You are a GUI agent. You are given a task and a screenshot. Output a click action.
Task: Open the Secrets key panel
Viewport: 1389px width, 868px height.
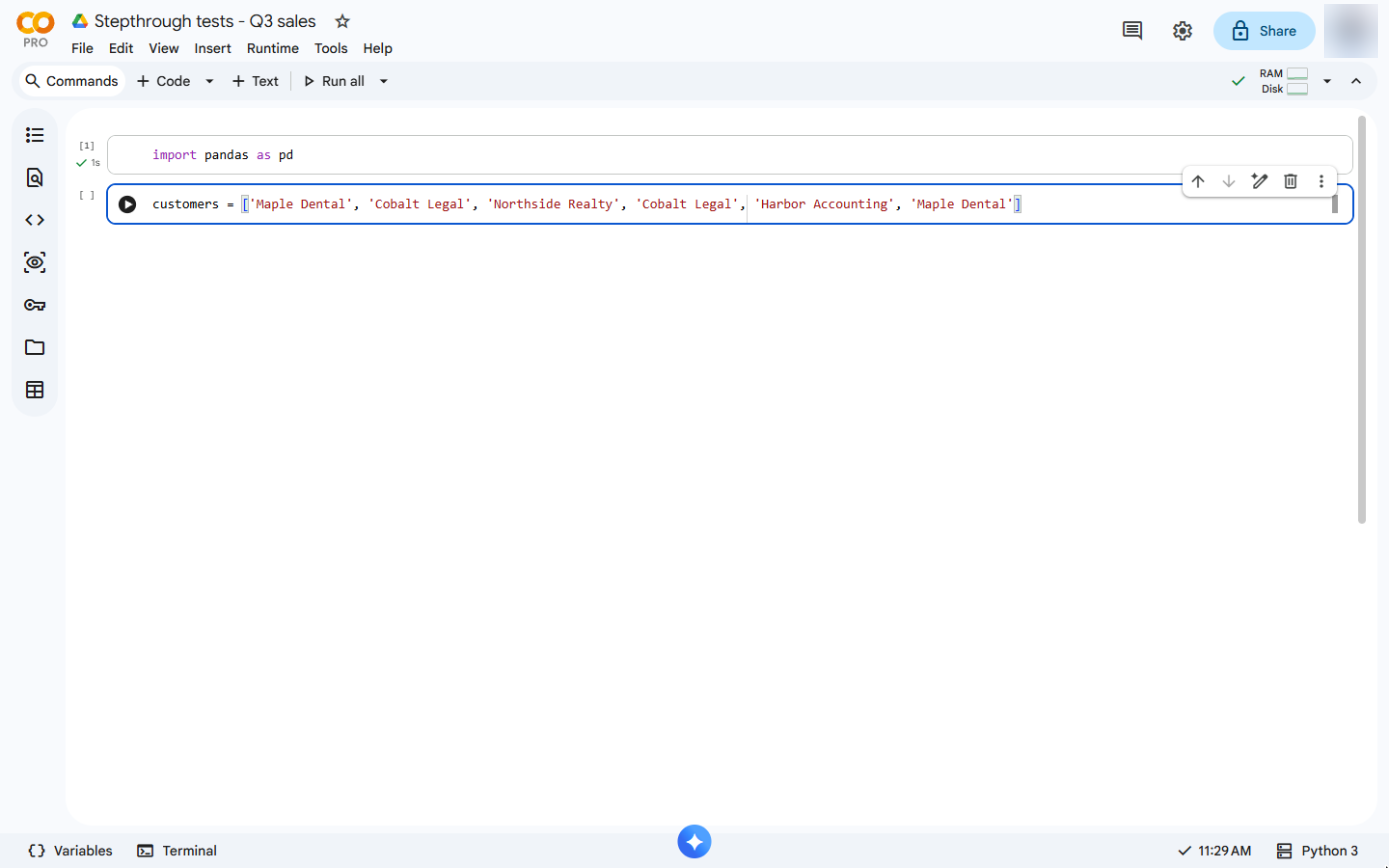pos(35,305)
